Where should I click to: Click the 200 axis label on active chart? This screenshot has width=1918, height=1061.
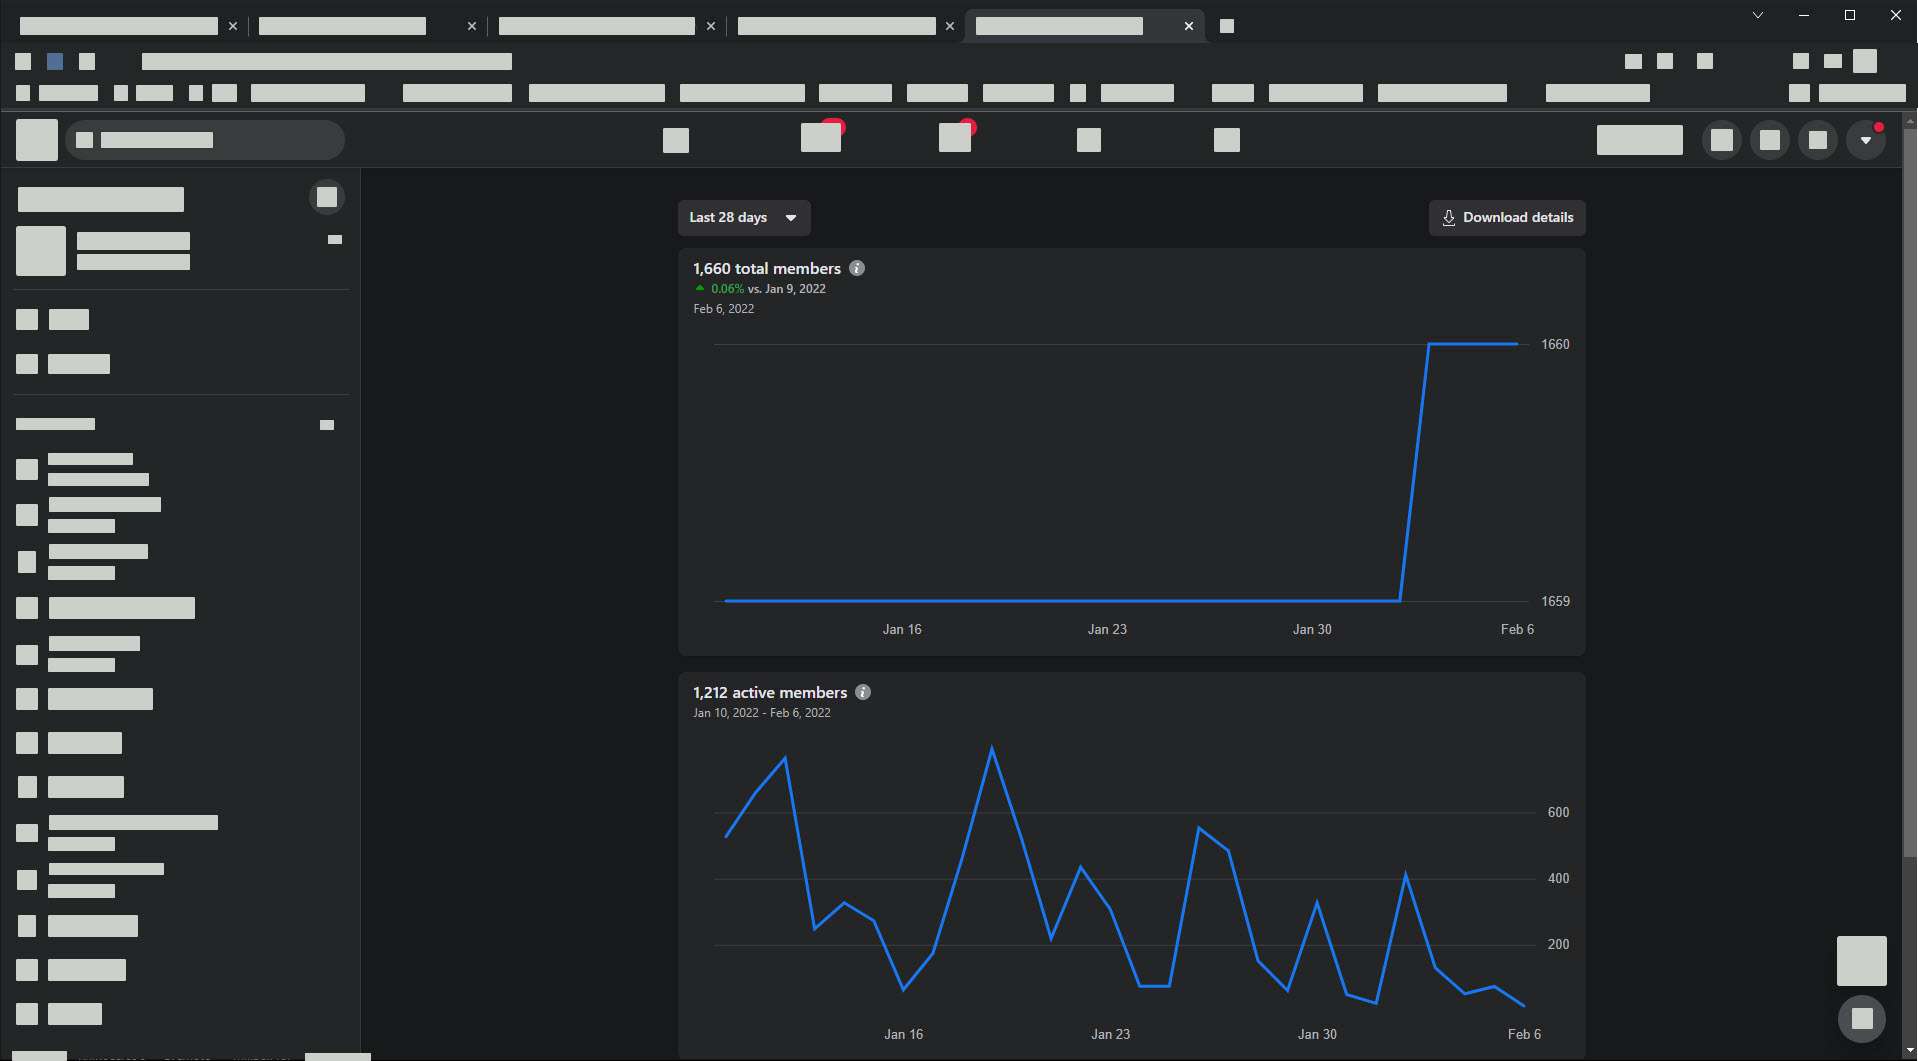[1558, 944]
